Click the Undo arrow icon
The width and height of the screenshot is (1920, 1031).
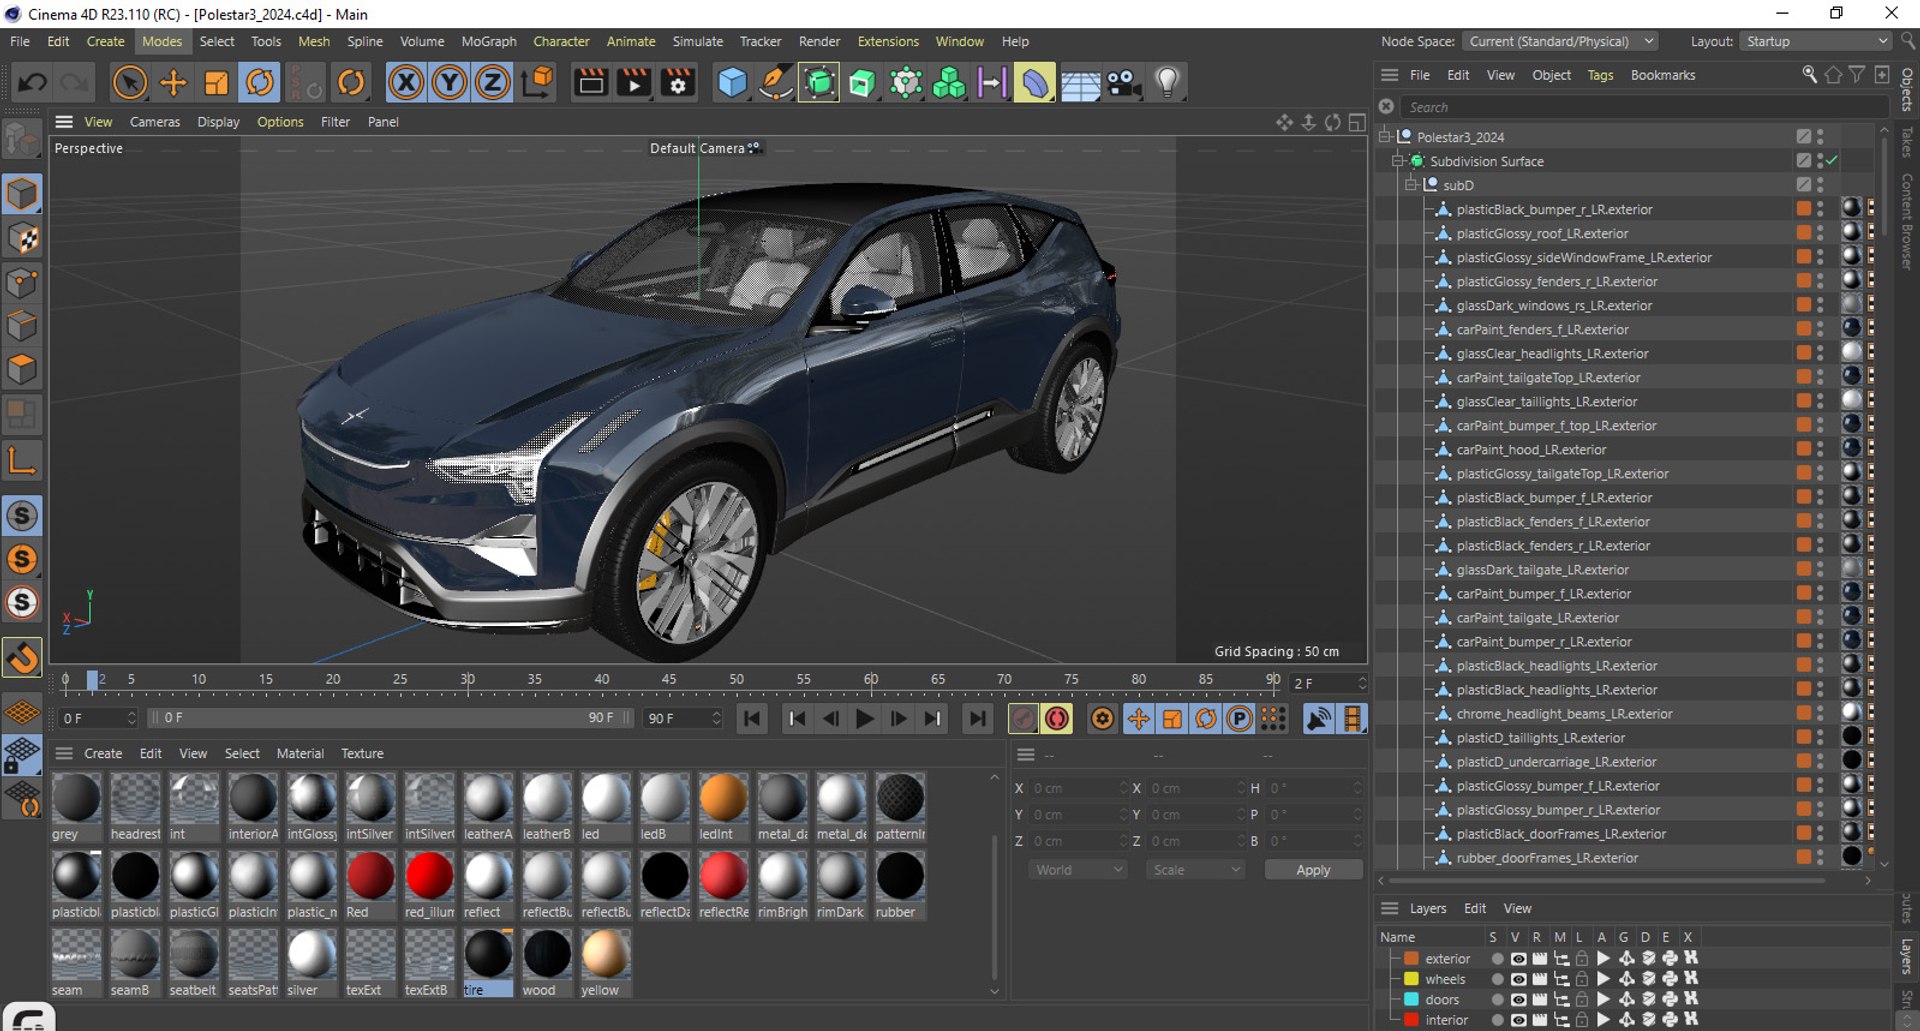coord(32,82)
